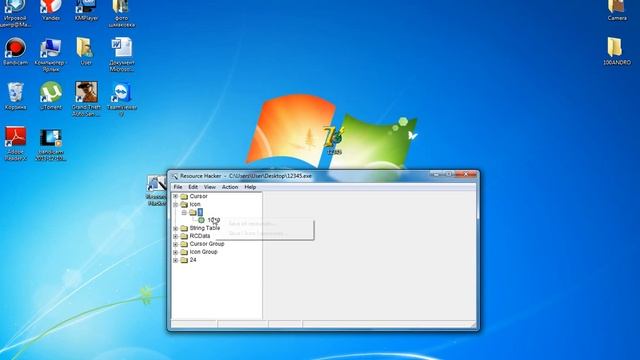
Task: Select the String Table label
Action: point(204,228)
